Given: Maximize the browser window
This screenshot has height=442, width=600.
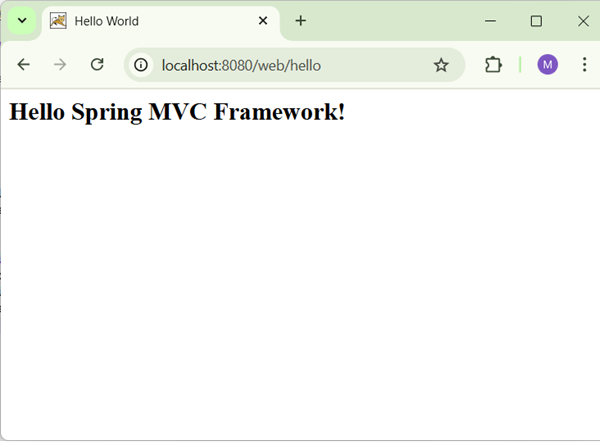Looking at the screenshot, I should pos(536,21).
